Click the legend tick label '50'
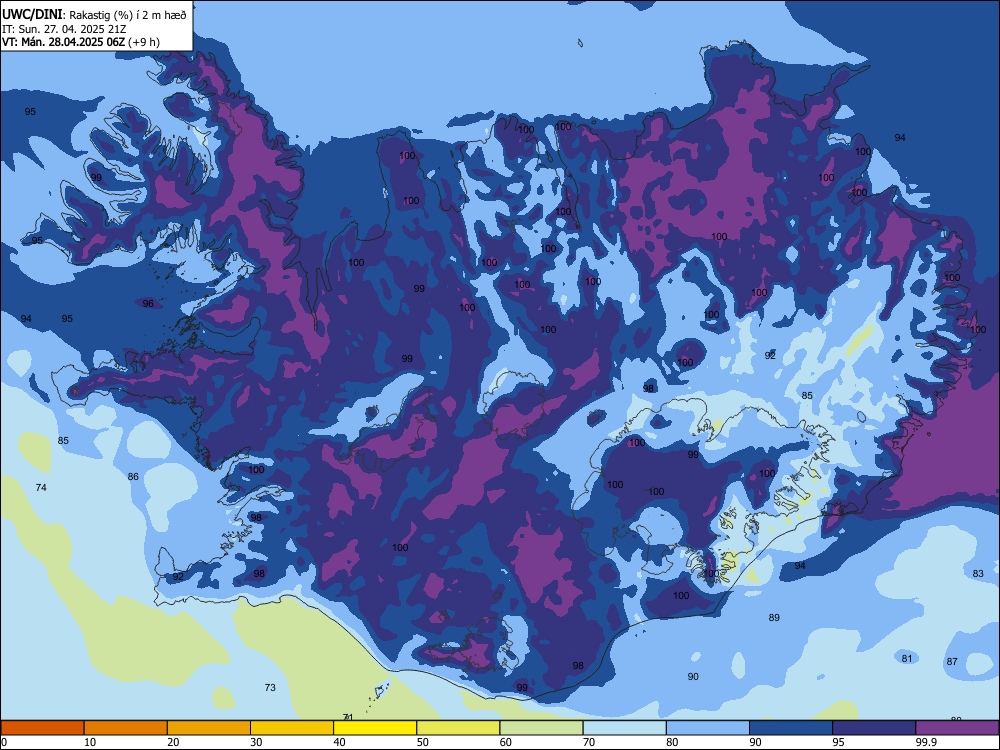Screen dimensions: 1000x750 tap(422, 742)
